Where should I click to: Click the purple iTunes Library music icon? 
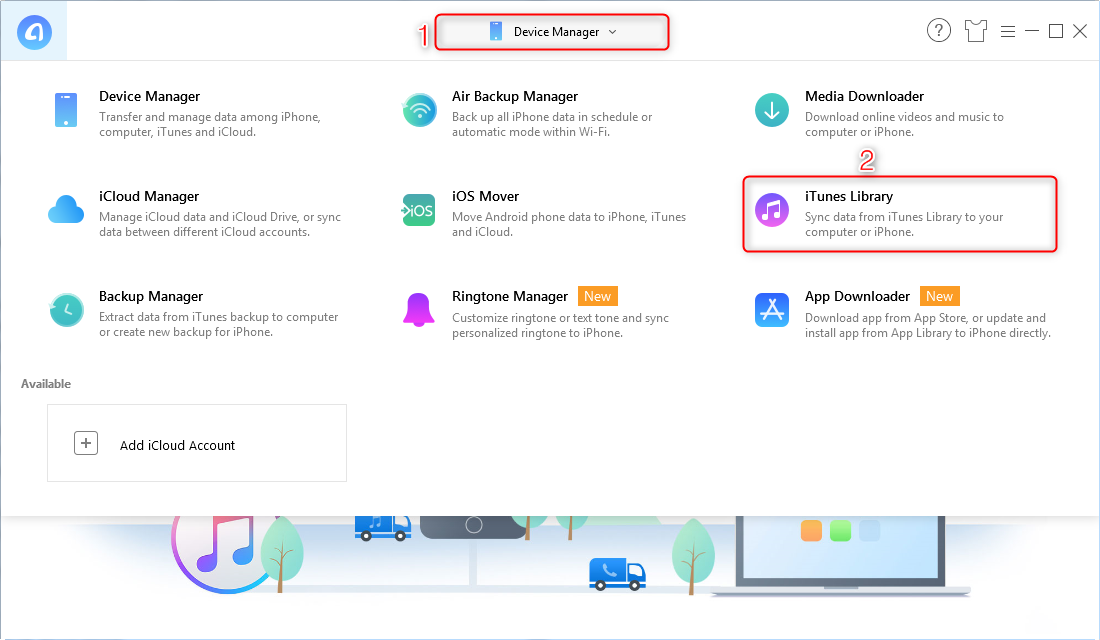[772, 211]
